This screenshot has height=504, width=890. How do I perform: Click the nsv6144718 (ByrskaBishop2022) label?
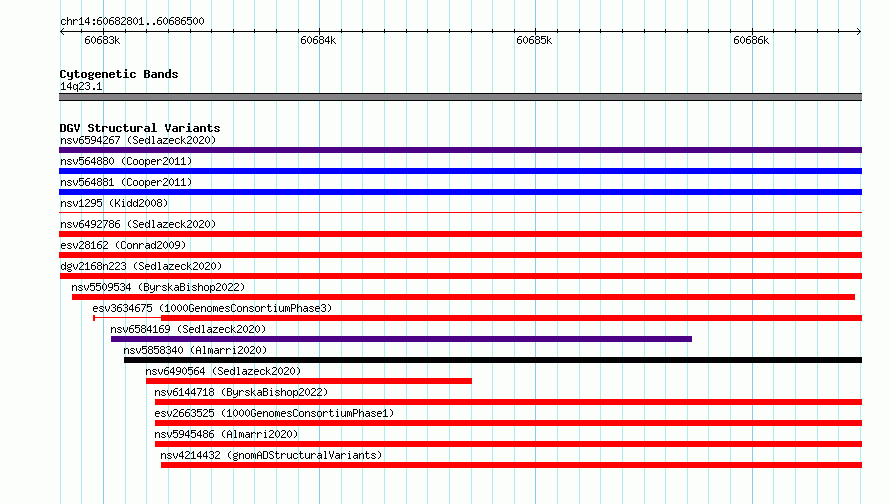pos(241,392)
